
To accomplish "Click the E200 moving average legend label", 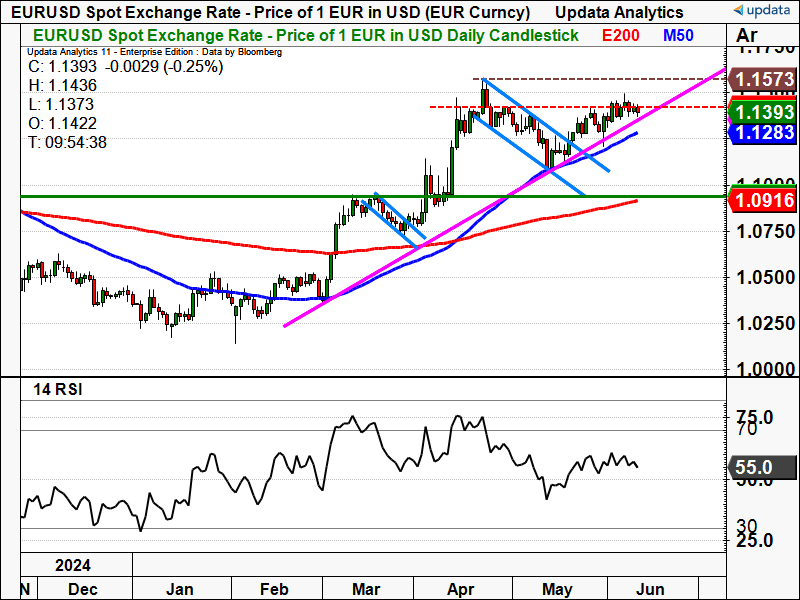I will coord(620,35).
